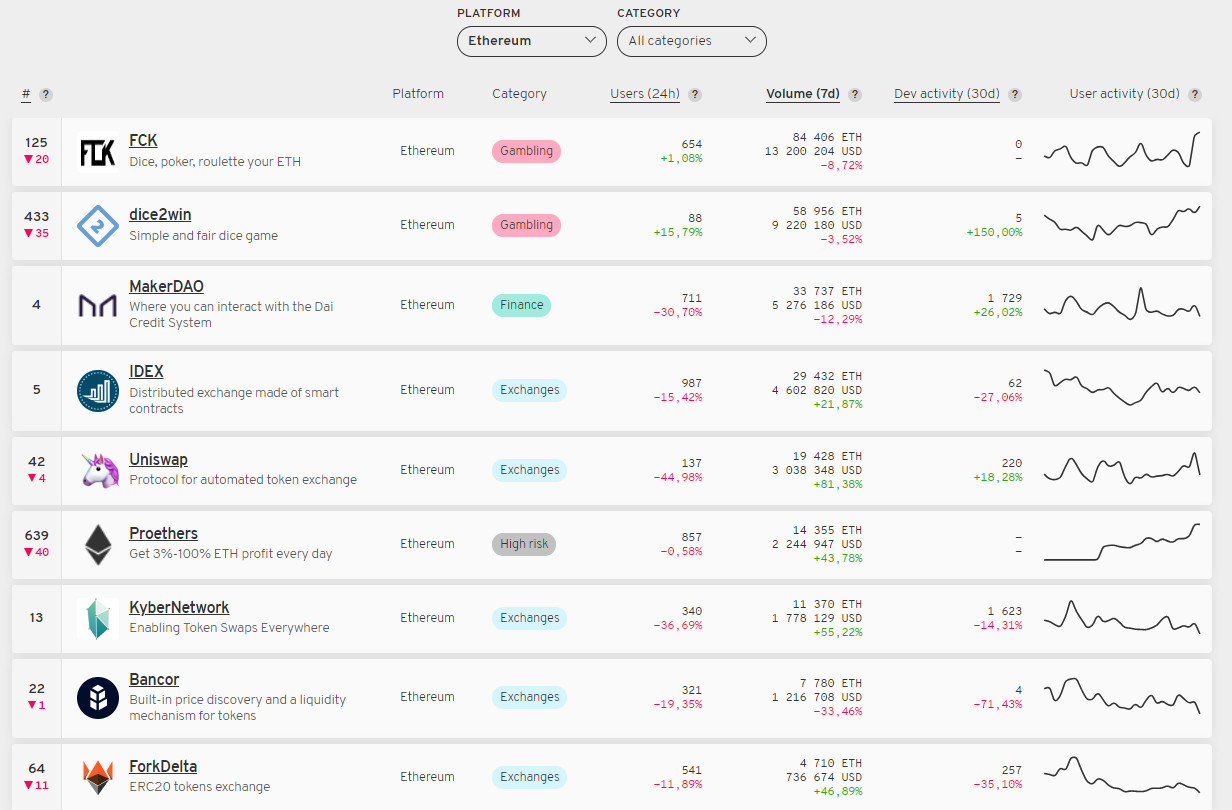Click the dice2win logo icon

pos(97,226)
